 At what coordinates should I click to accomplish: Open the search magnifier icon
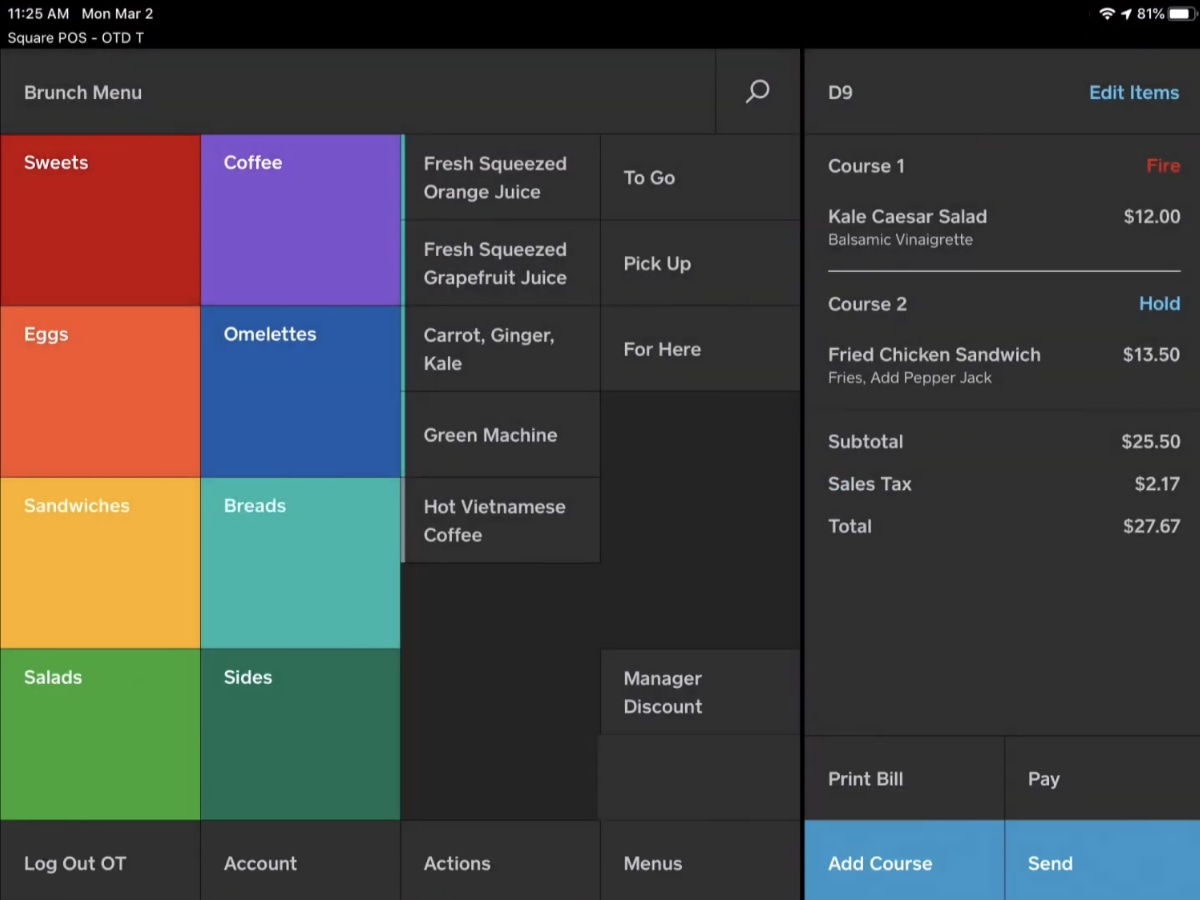(x=757, y=92)
